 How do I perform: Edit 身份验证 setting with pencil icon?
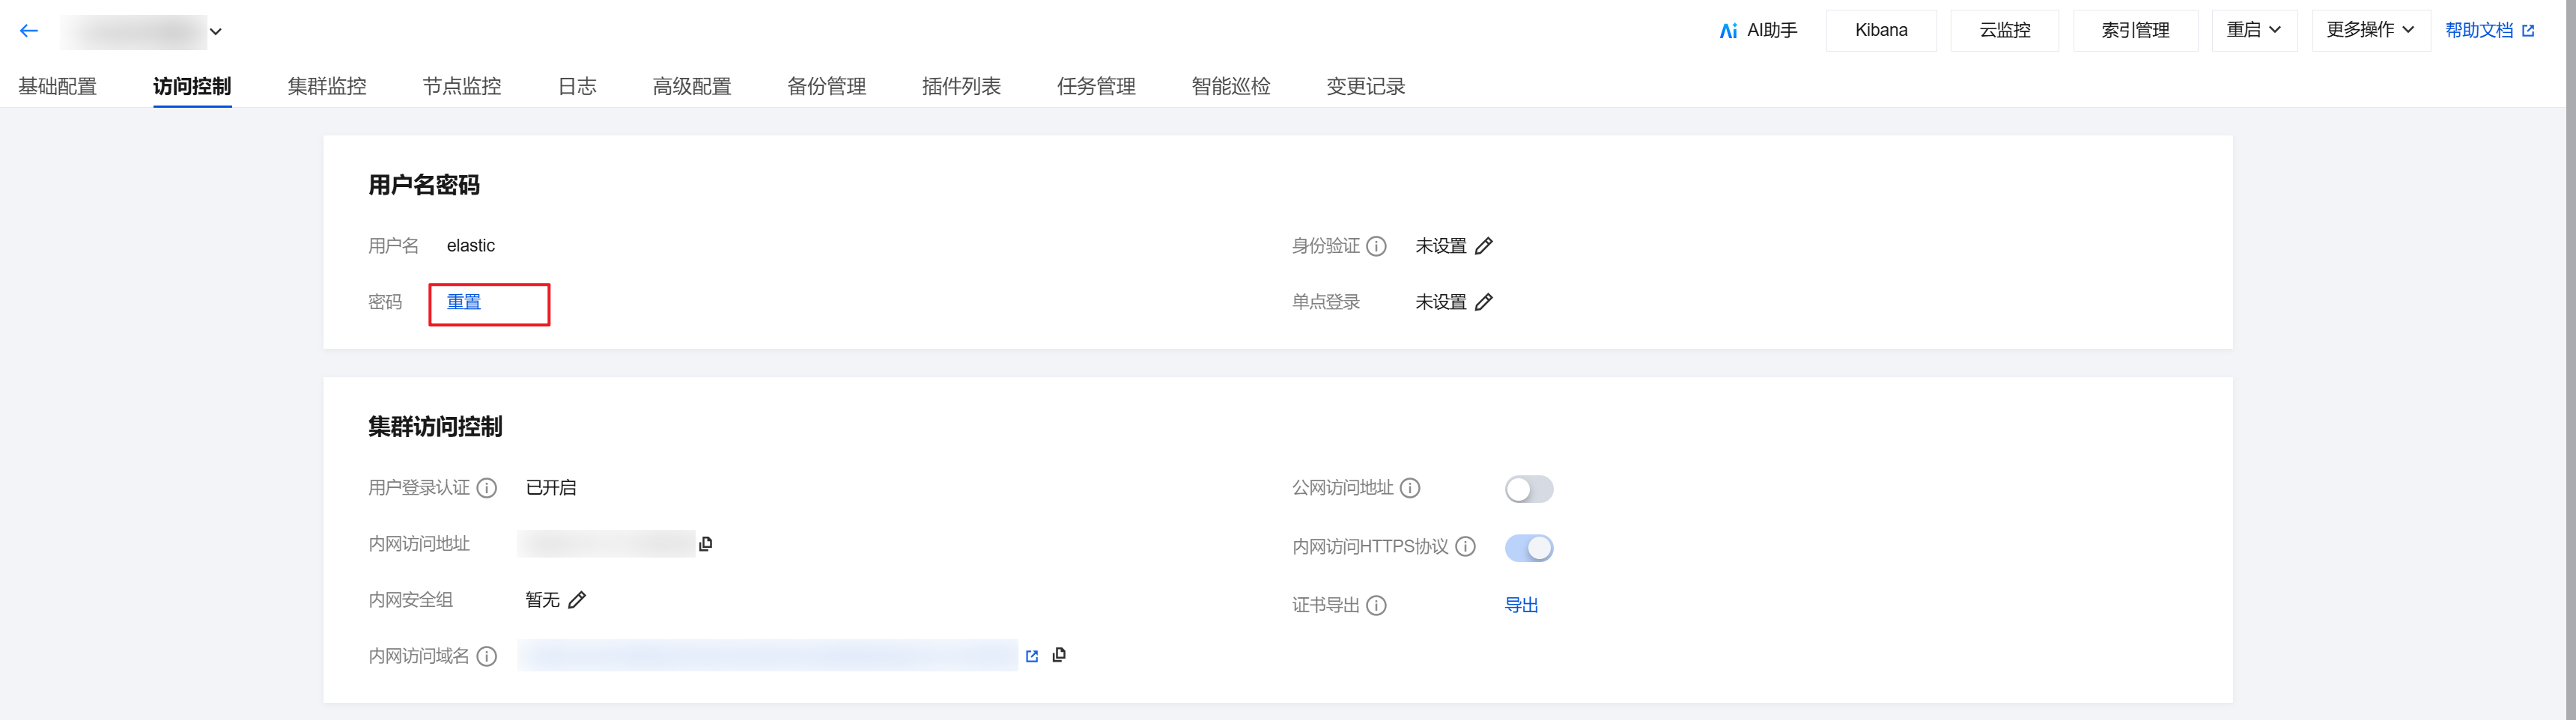click(1484, 246)
